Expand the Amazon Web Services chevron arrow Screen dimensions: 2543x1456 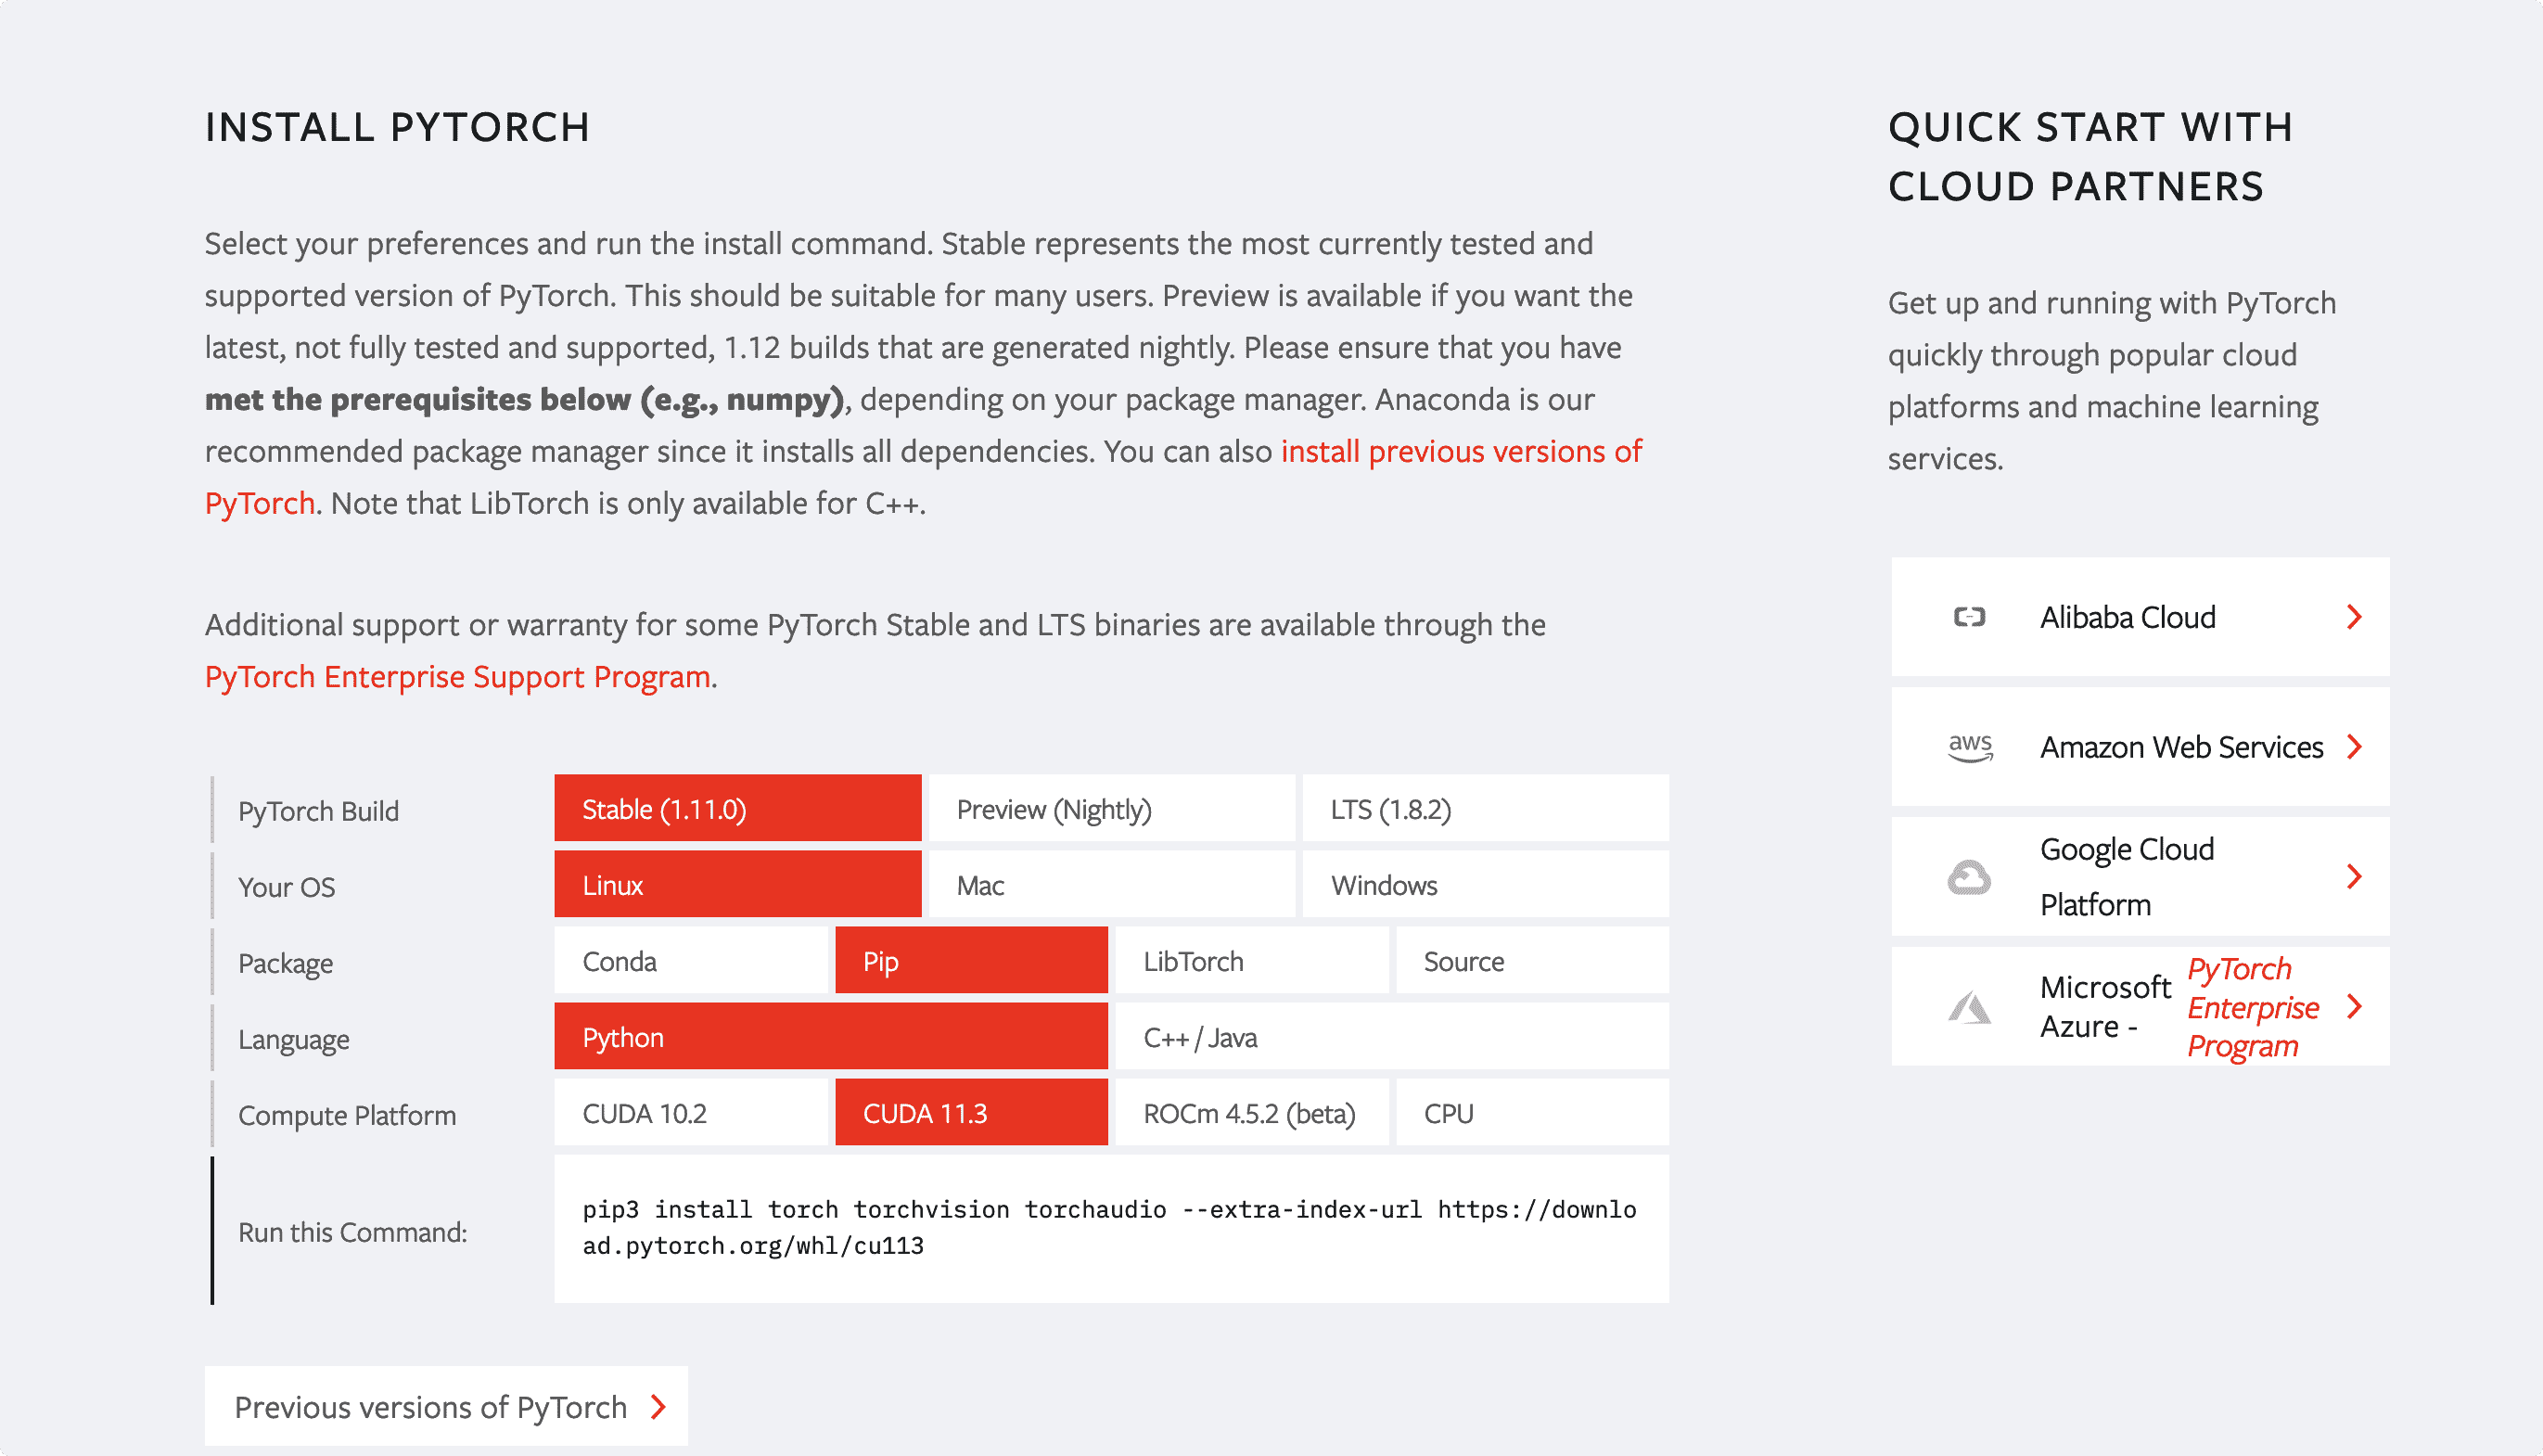tap(2354, 747)
